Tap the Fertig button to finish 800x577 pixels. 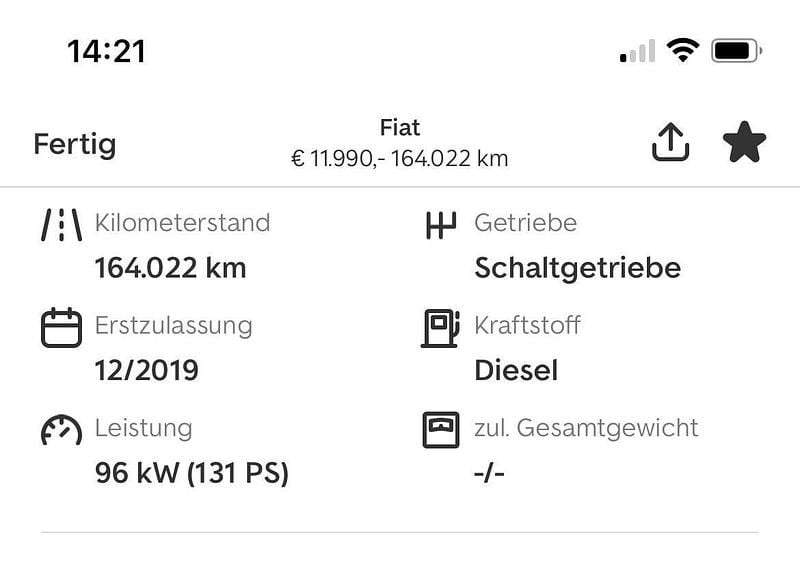pos(74,143)
